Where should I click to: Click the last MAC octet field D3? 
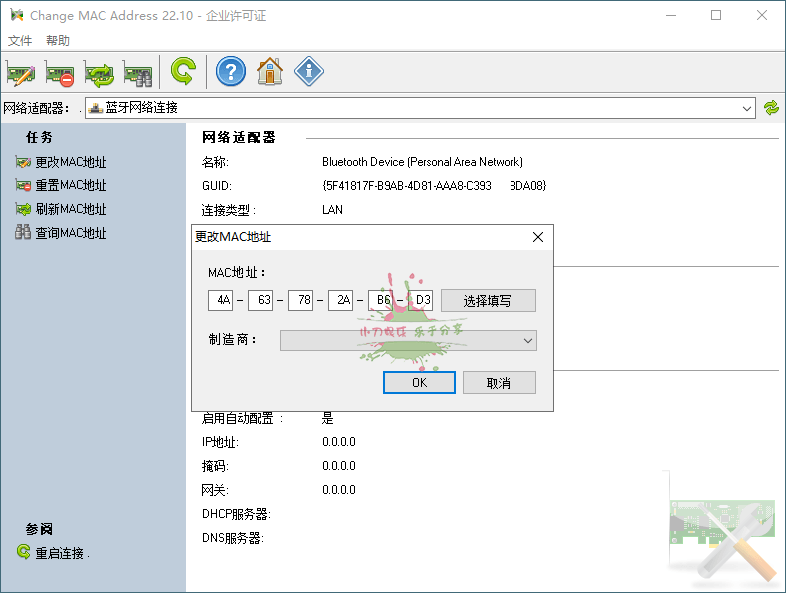(x=421, y=300)
